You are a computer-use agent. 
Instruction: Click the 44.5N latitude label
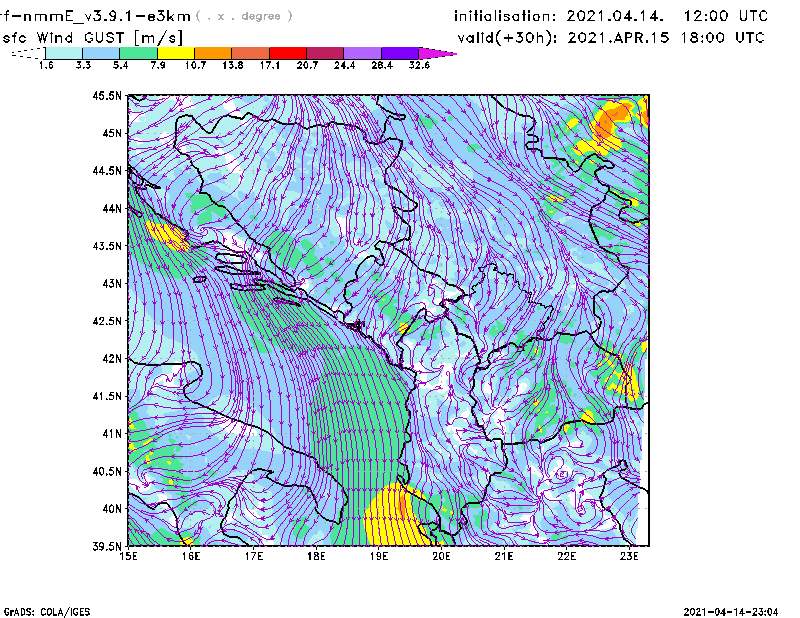tap(107, 170)
